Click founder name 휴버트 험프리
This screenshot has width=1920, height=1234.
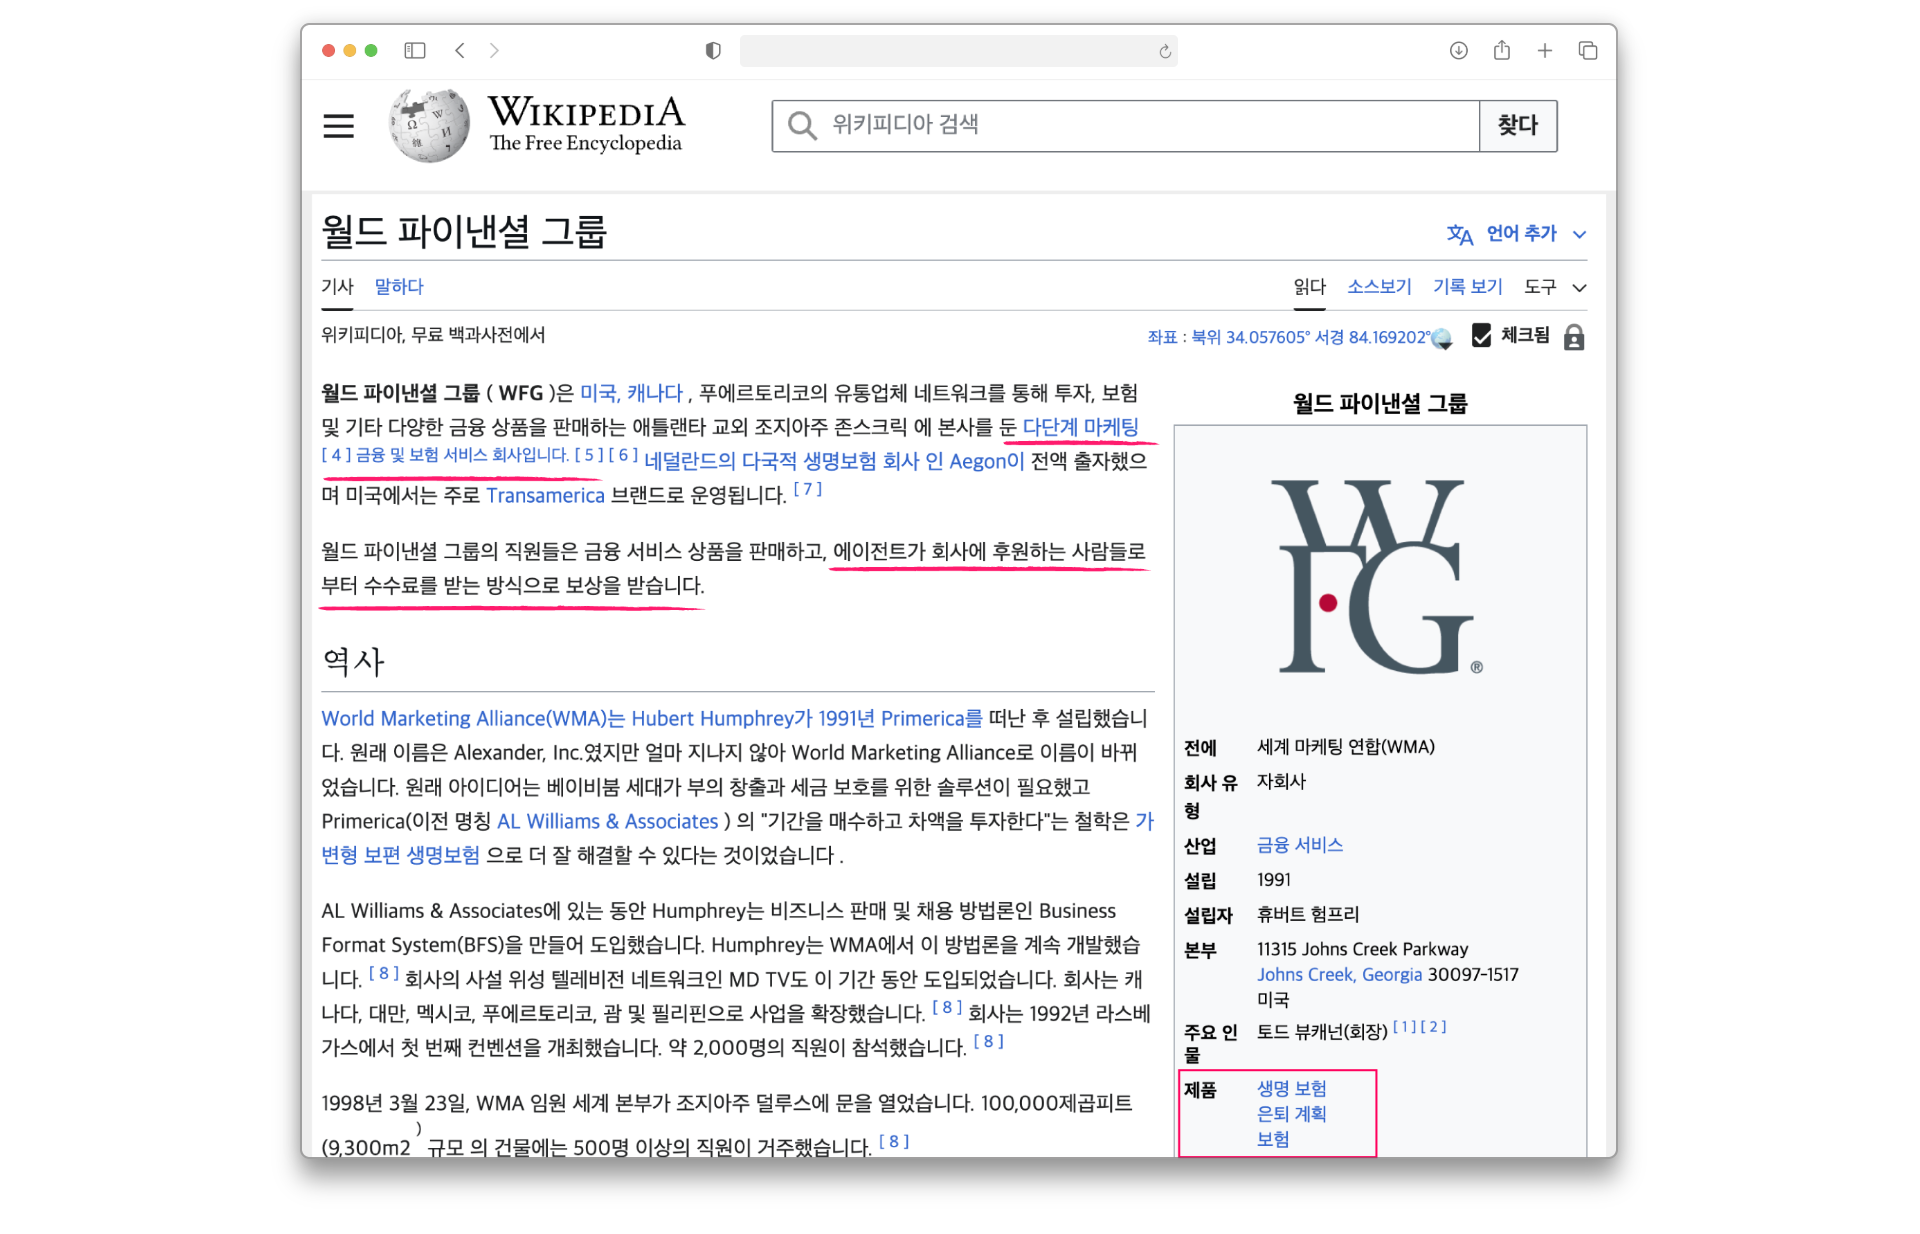click(1308, 914)
